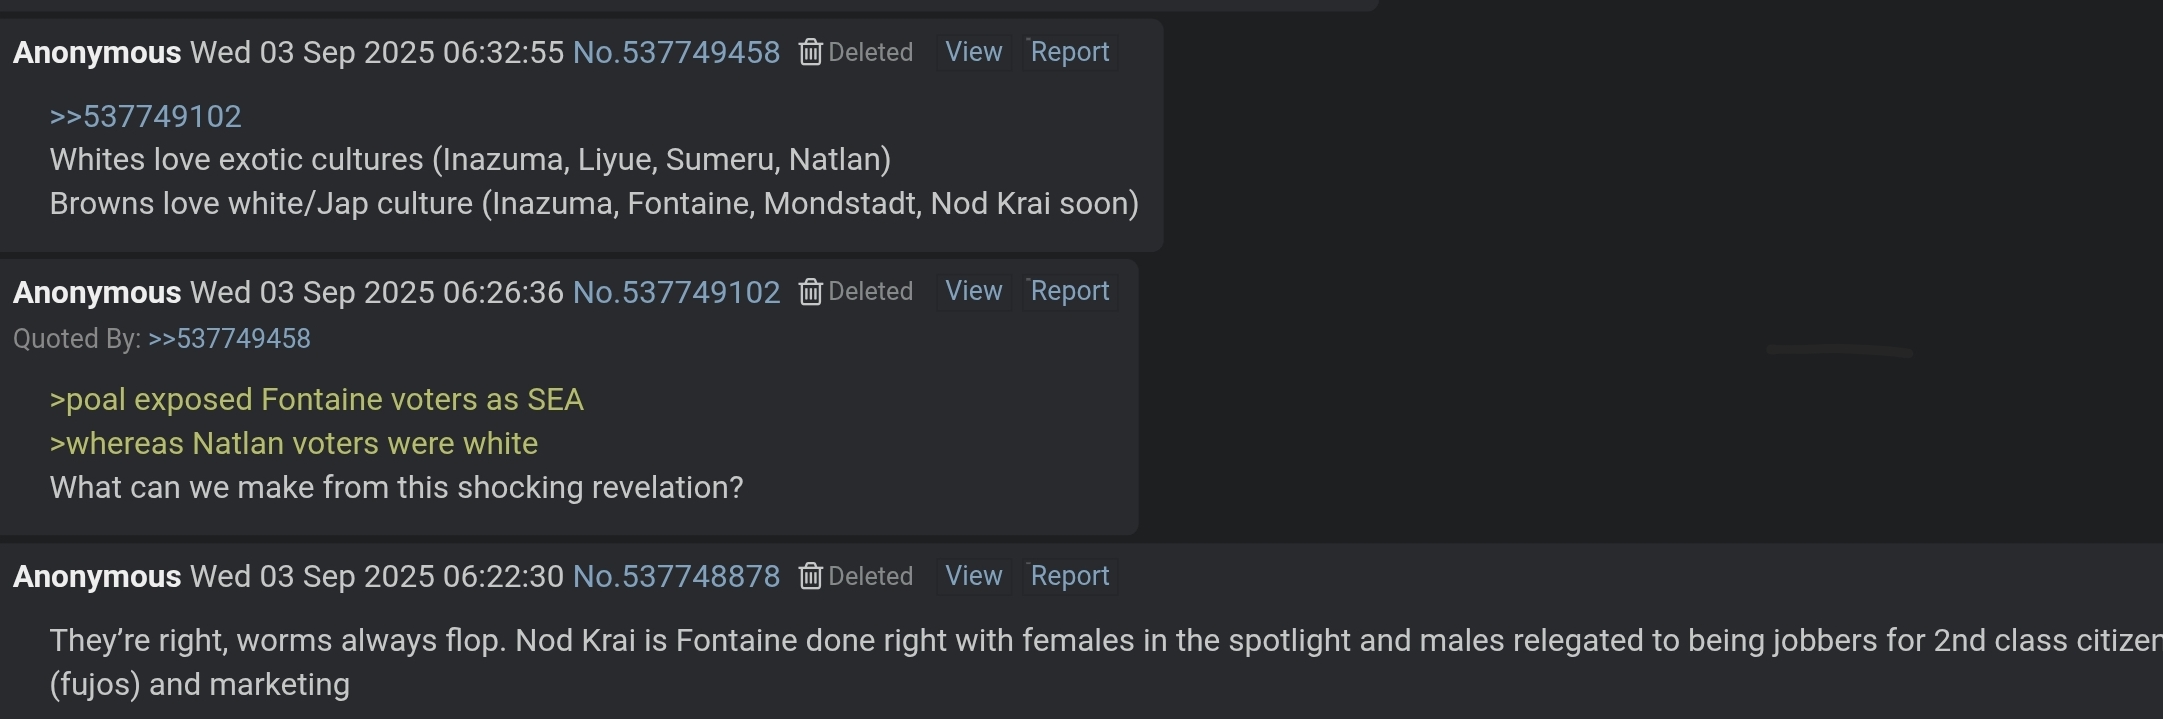Click Deleted label on the 06:26:36 post
Screen dimensions: 2163x719
[870, 292]
